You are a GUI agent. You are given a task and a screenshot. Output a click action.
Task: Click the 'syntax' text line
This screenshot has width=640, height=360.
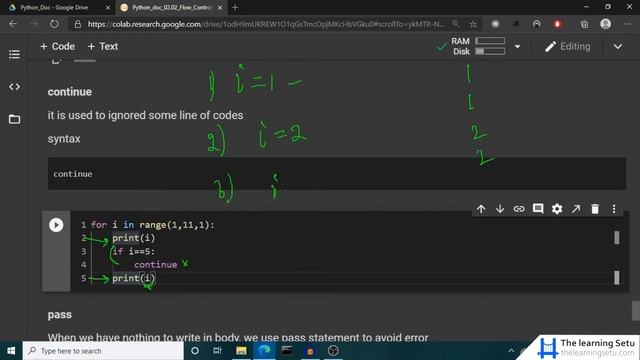(x=64, y=139)
